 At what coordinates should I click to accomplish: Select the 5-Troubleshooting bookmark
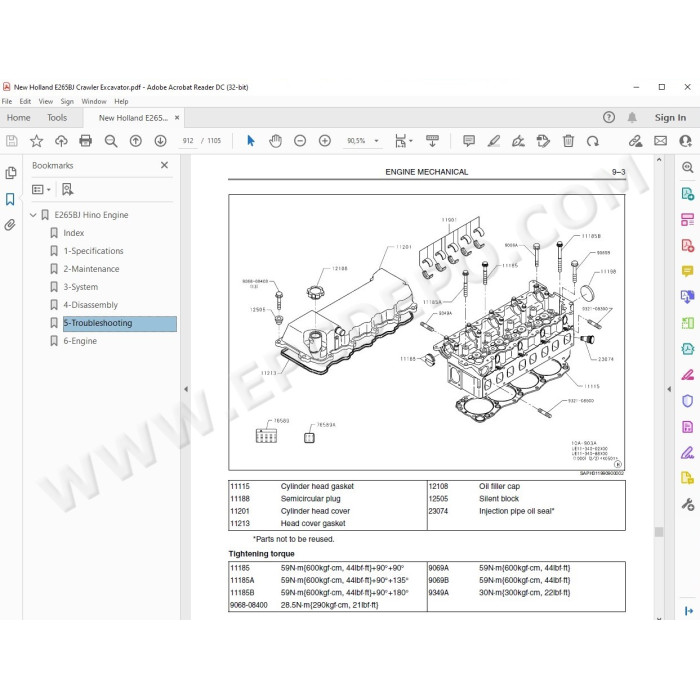[120, 323]
